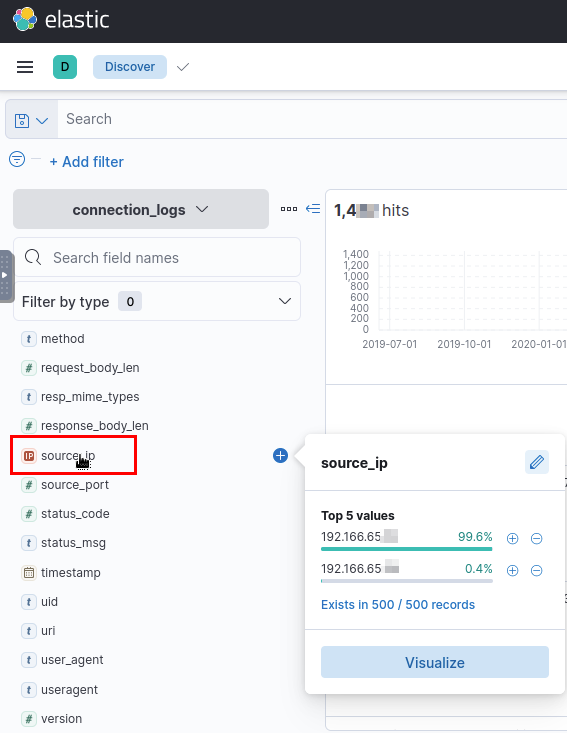This screenshot has width=567, height=733.
Task: Click the Search field names input
Action: tap(157, 257)
